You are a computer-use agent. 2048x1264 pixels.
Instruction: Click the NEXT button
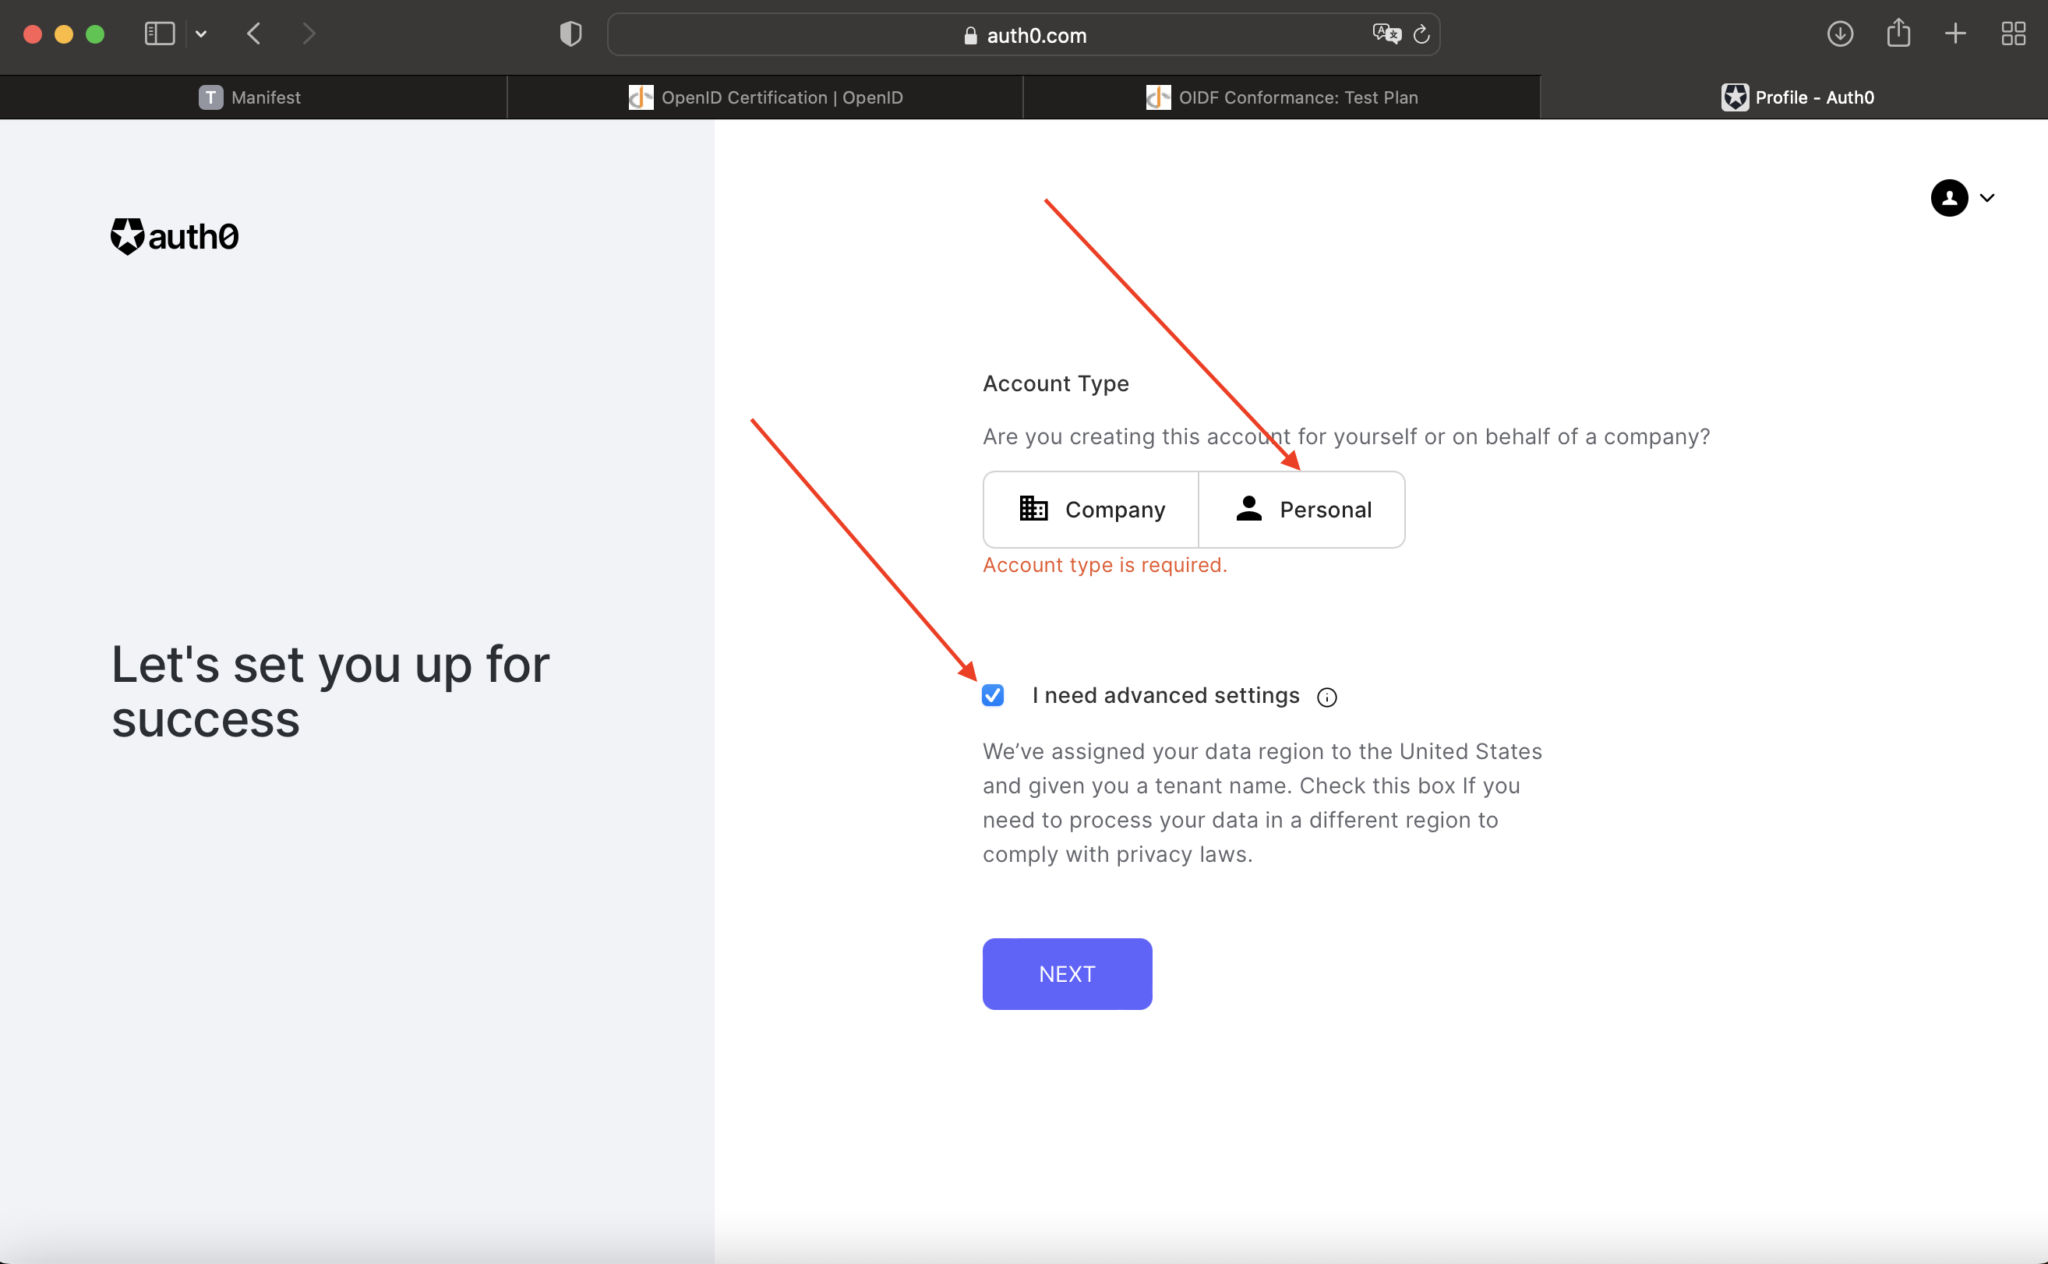(x=1066, y=973)
